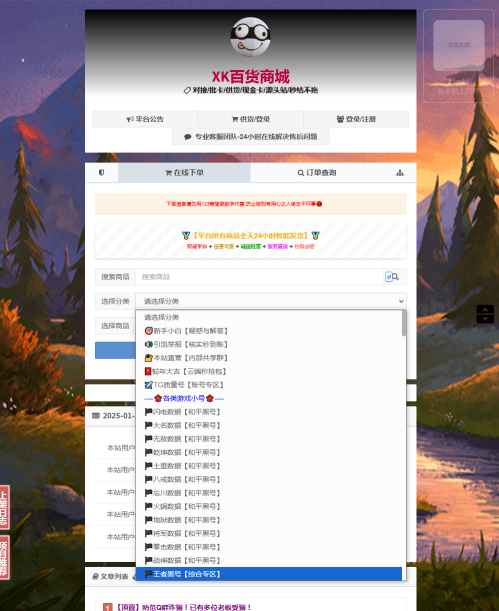499x611 pixels.
Task: Click the up arrow floating page button
Action: [x=485, y=309]
